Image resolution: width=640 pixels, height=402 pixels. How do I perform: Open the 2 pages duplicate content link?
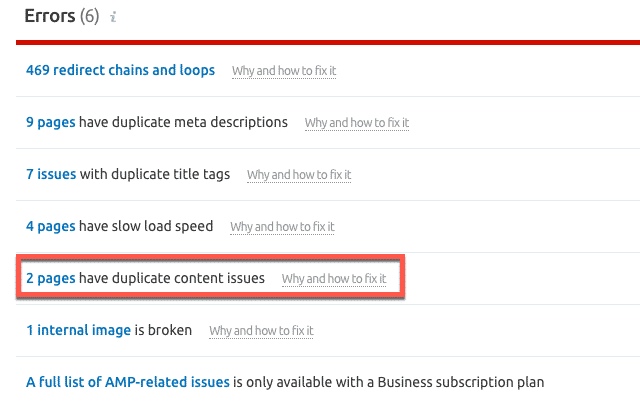coord(50,278)
